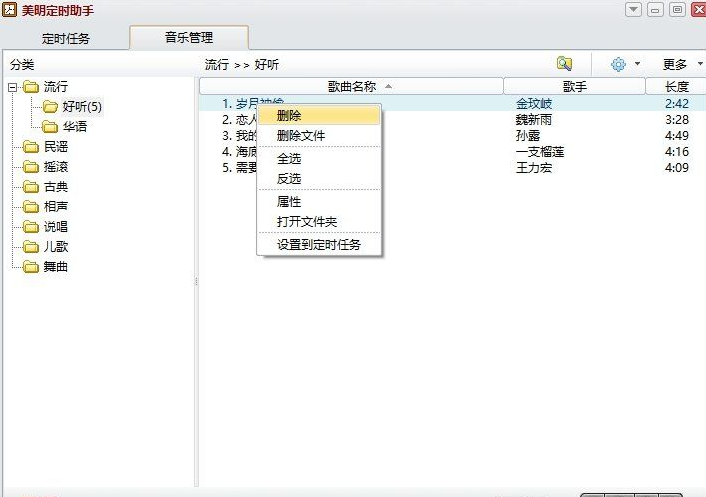Click 设置到定时任务 in the context menu
This screenshot has width=706, height=497.
click(319, 244)
